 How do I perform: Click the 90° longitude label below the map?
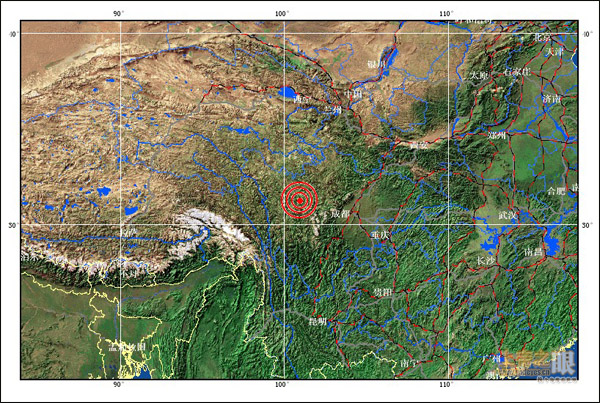(118, 384)
